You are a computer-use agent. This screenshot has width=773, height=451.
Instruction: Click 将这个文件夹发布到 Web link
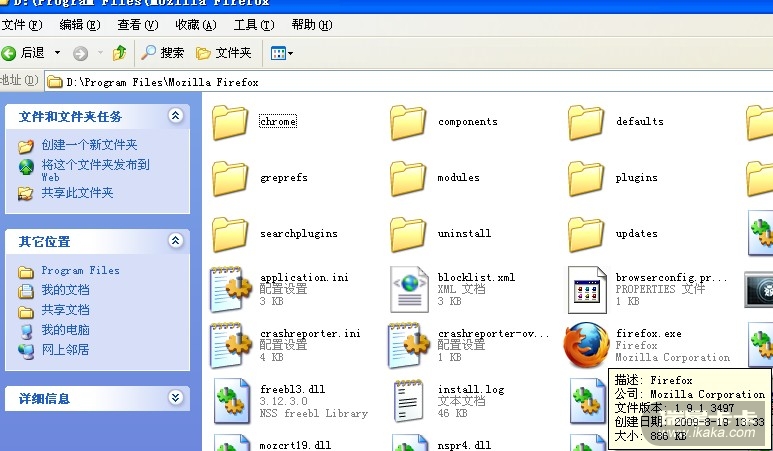(95, 170)
